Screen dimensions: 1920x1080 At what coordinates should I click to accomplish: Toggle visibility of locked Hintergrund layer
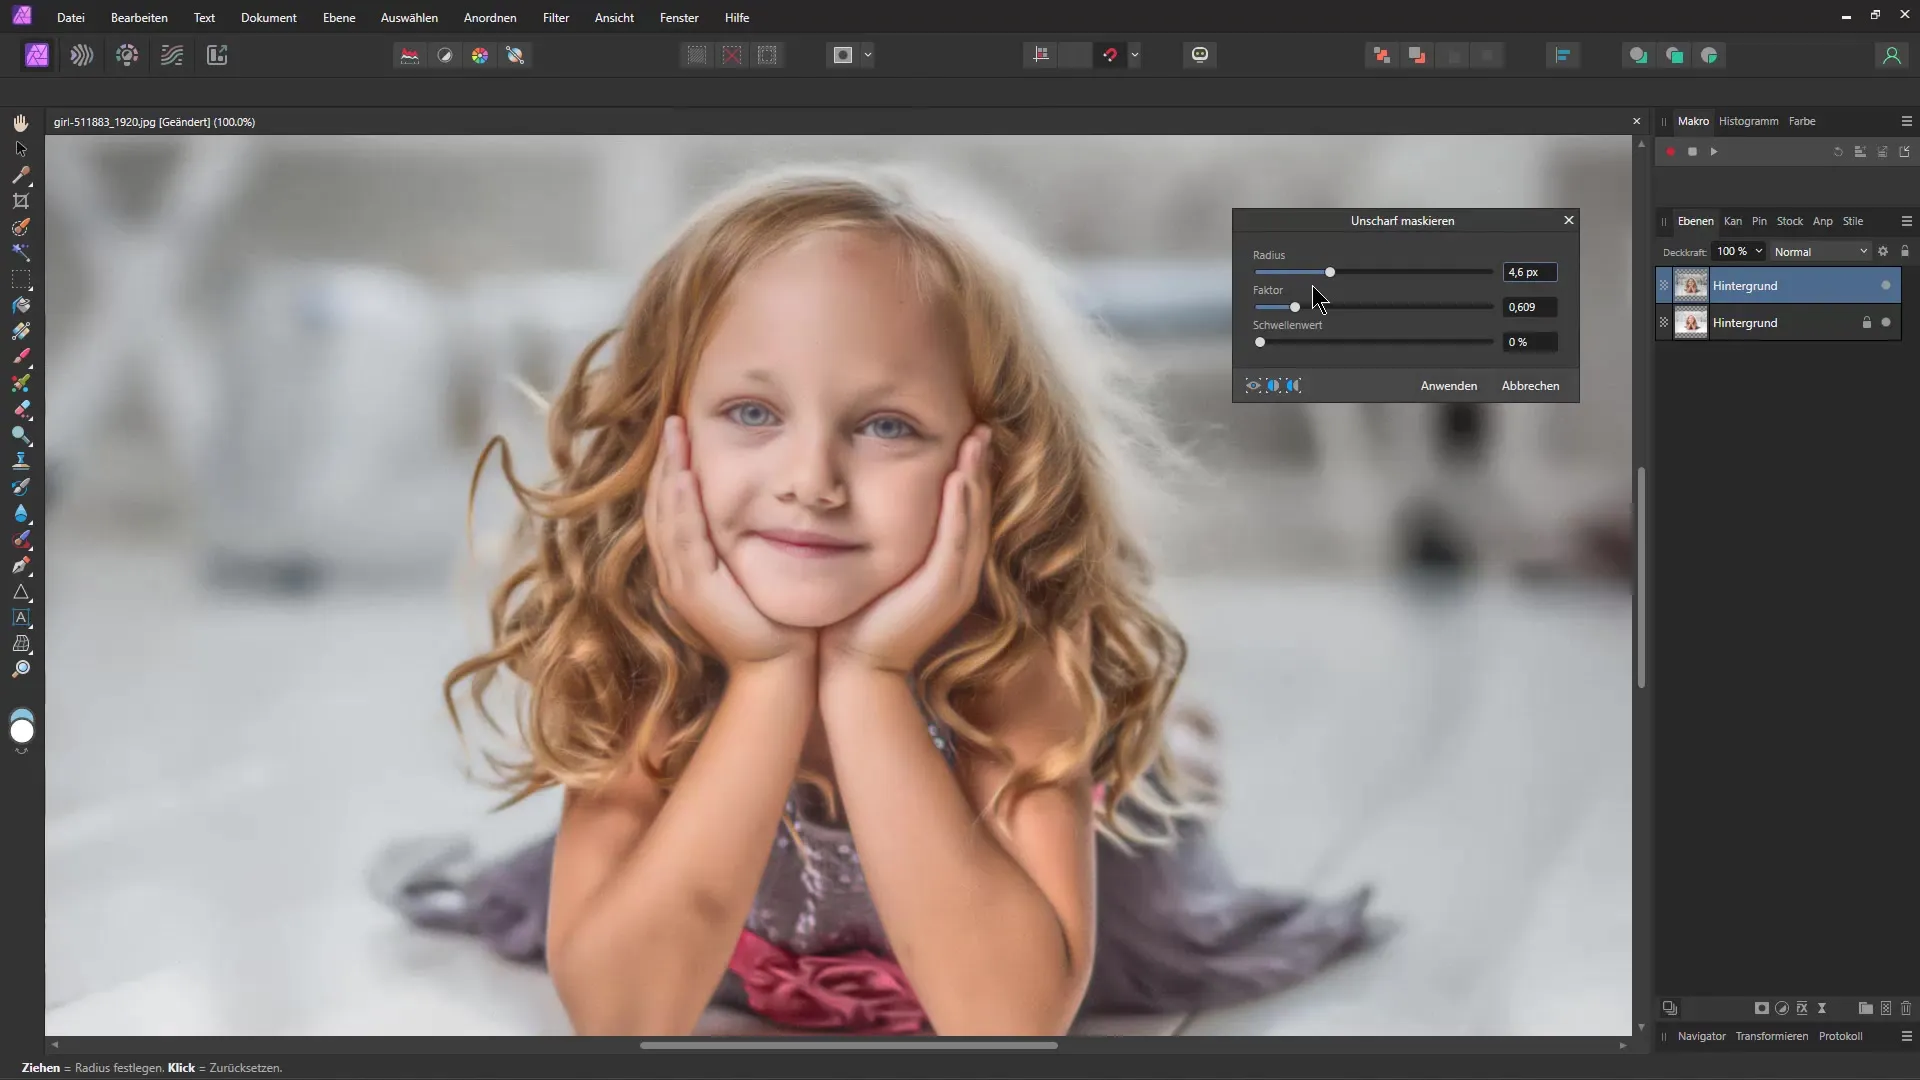tap(1886, 323)
